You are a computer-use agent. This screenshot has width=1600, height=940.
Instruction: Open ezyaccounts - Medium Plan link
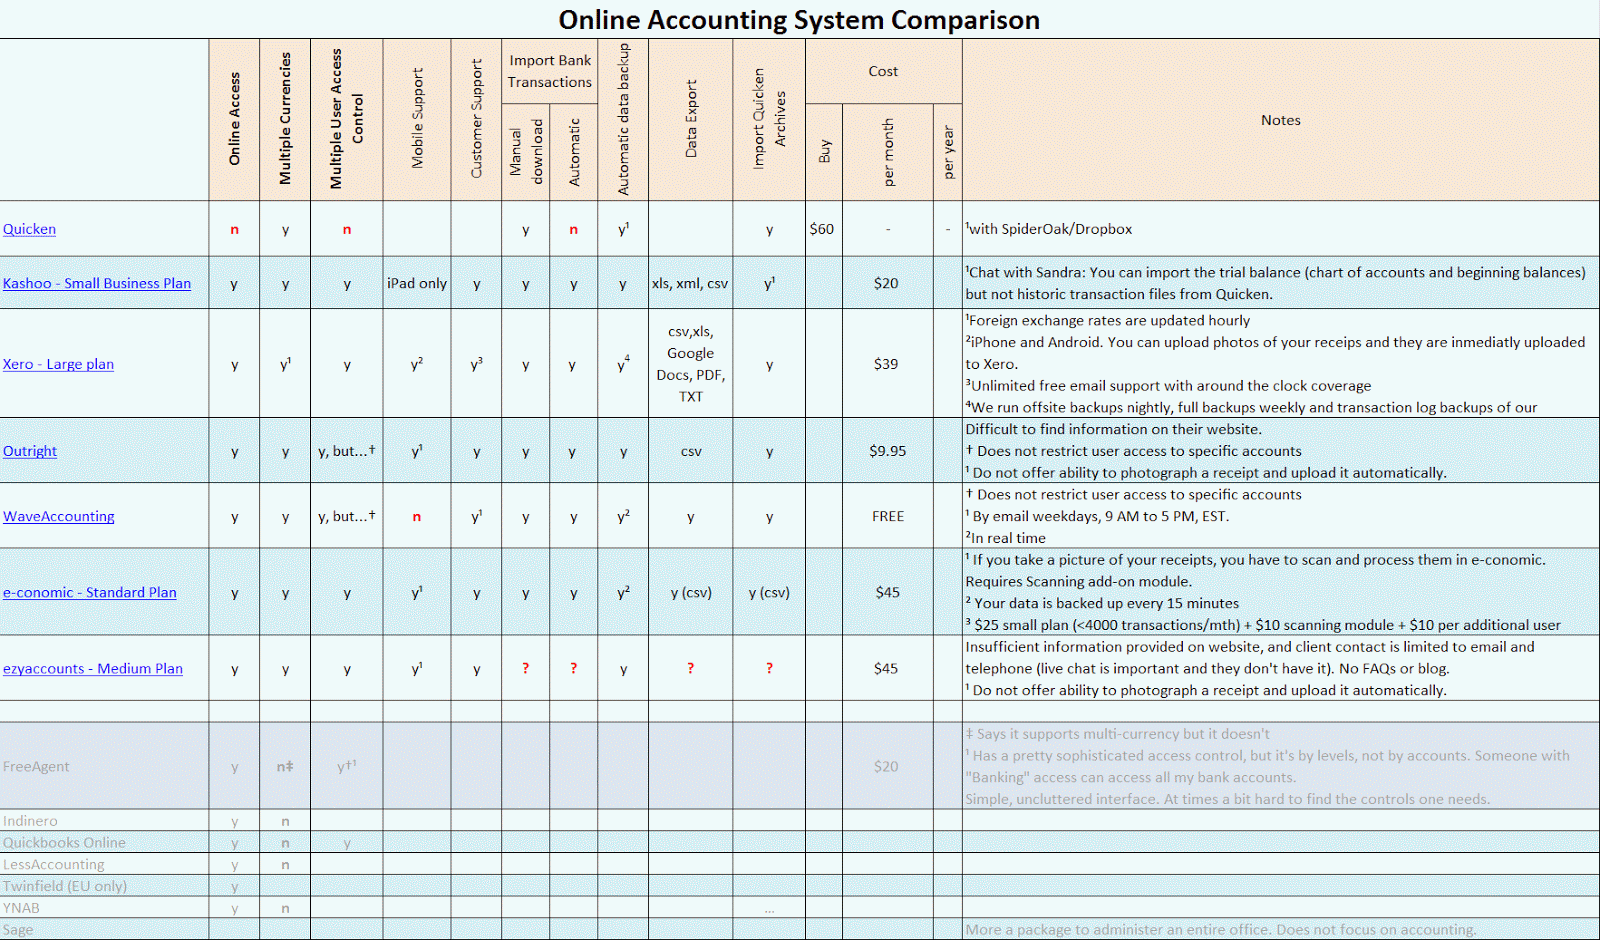(93, 668)
